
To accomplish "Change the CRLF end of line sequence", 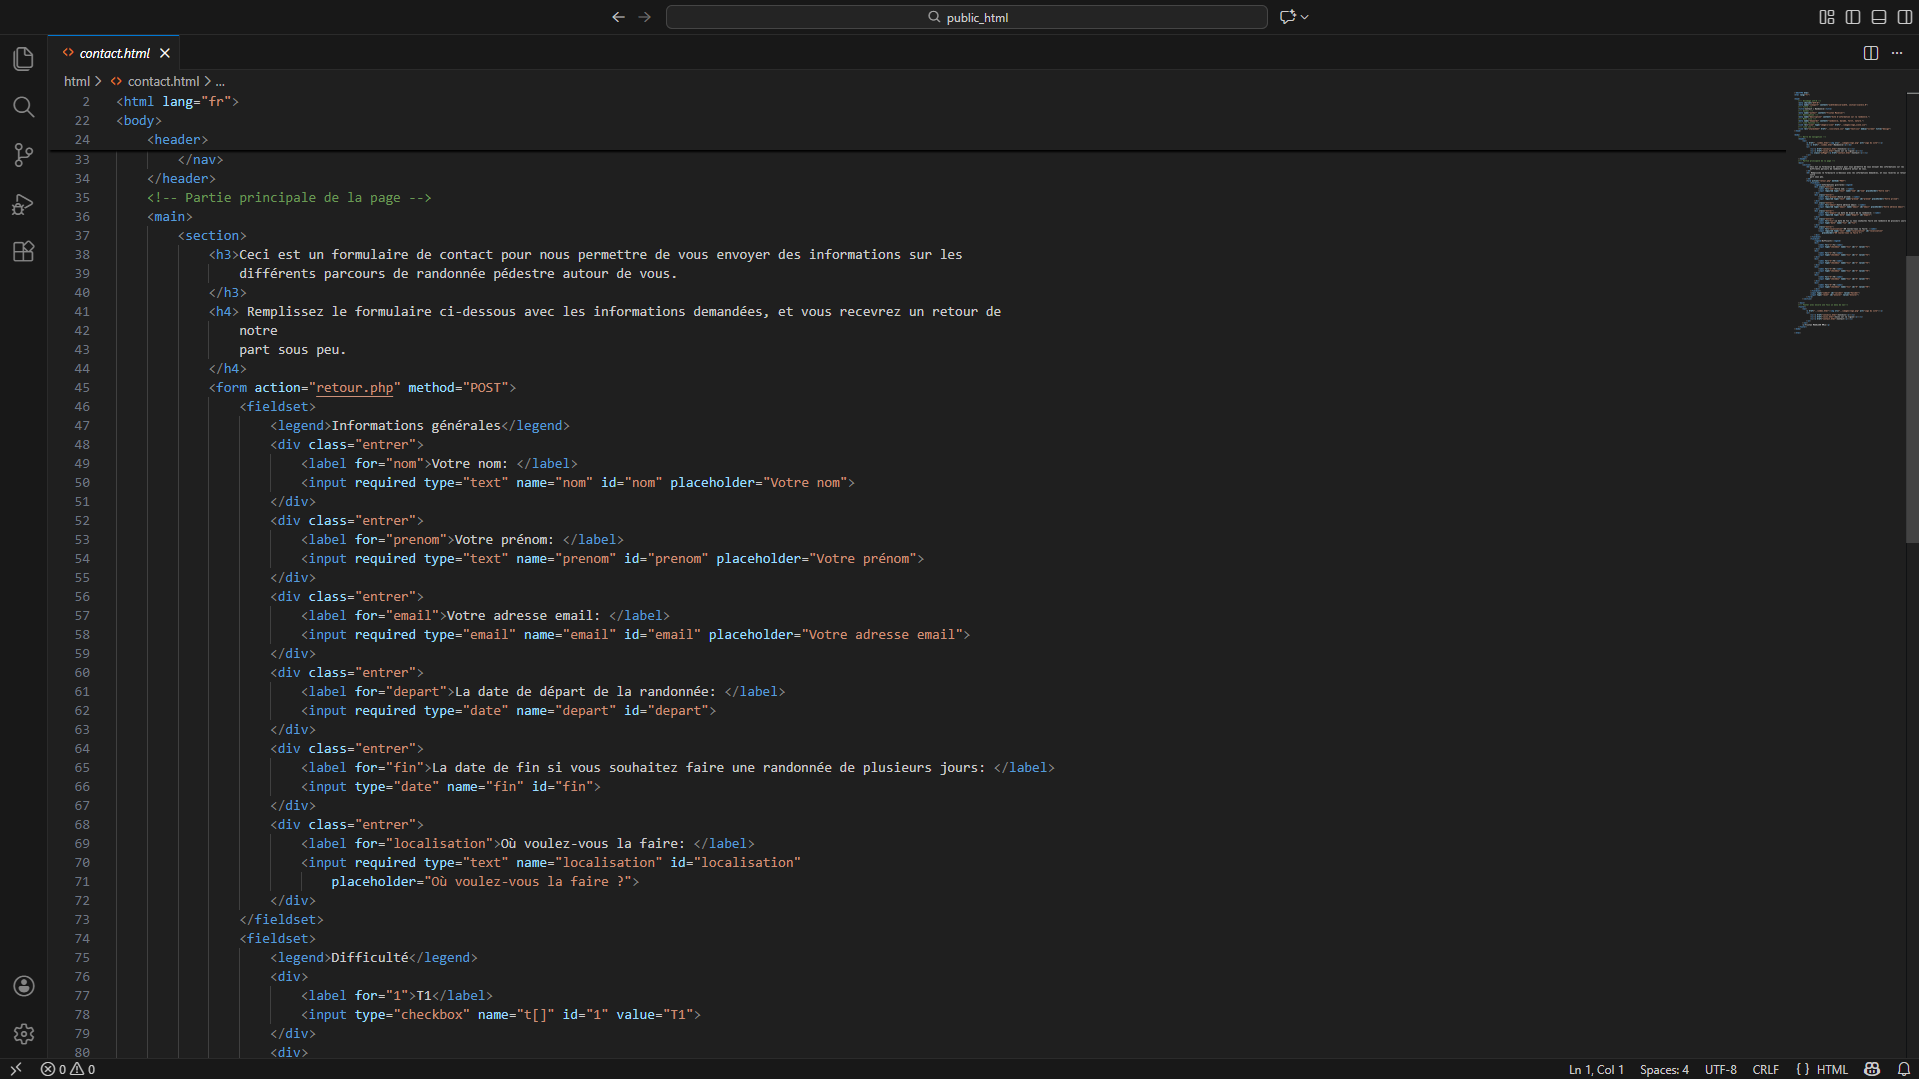I will coord(1766,1069).
